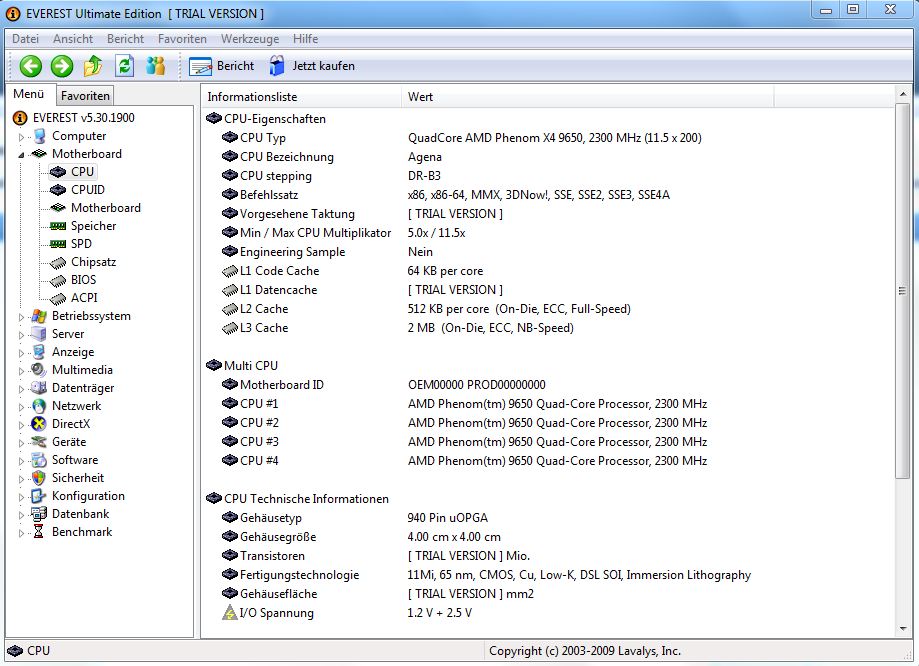Click the Refresh icon in toolbar

(x=124, y=66)
